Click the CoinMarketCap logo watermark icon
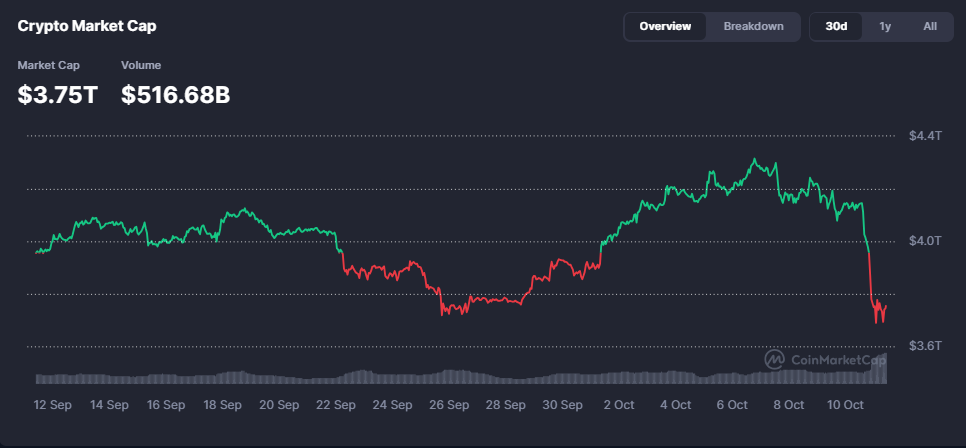Screen dimensions: 966x448 tap(775, 359)
